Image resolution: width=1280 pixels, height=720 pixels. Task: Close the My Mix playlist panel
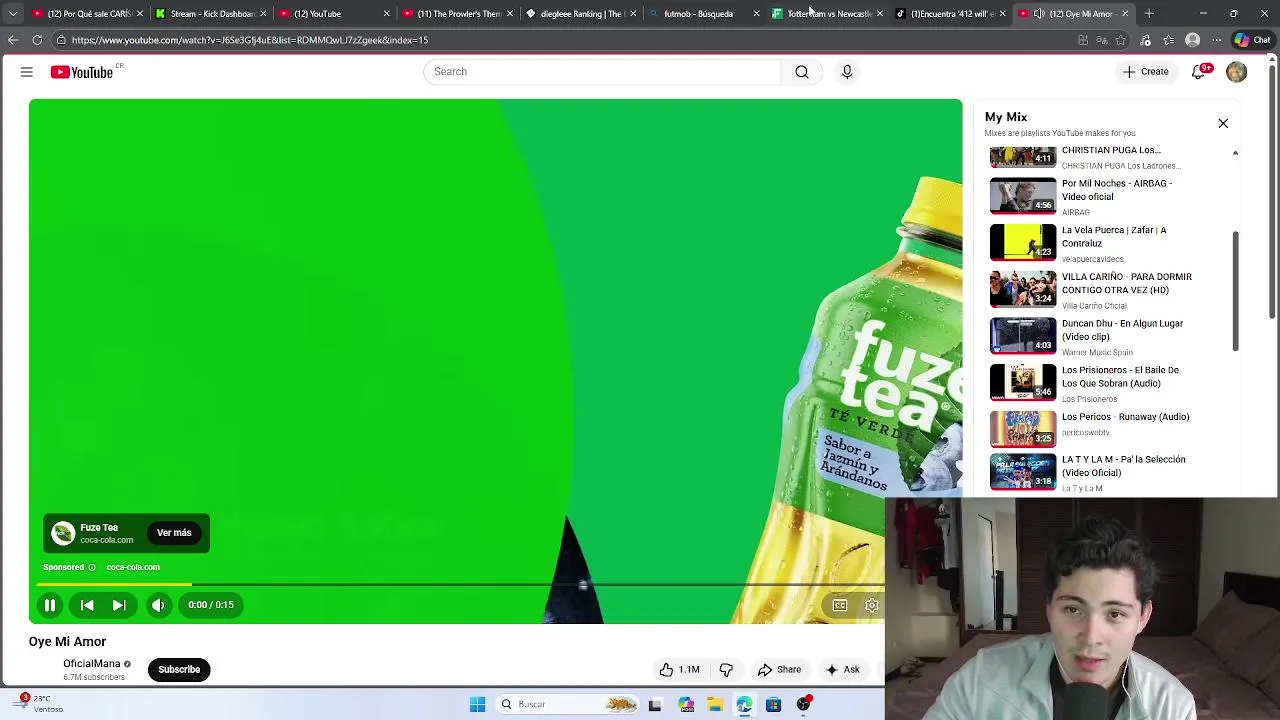pyautogui.click(x=1223, y=123)
